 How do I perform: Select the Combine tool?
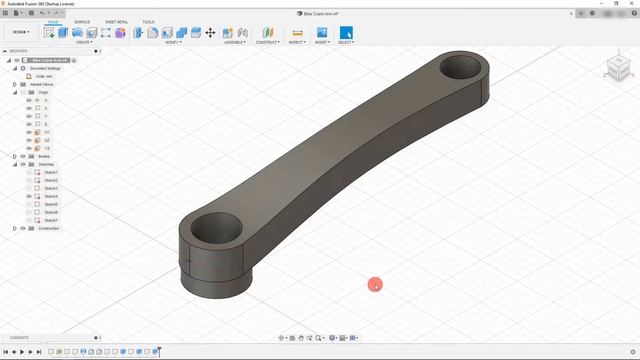pyautogui.click(x=182, y=33)
